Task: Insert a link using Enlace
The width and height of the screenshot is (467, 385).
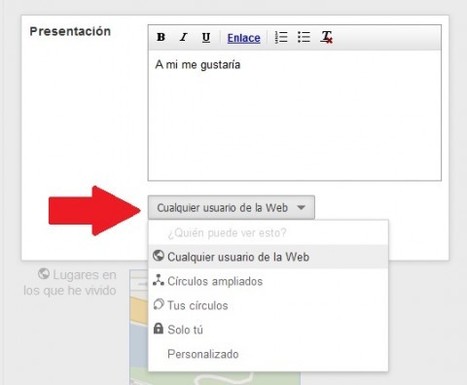Action: 244,38
